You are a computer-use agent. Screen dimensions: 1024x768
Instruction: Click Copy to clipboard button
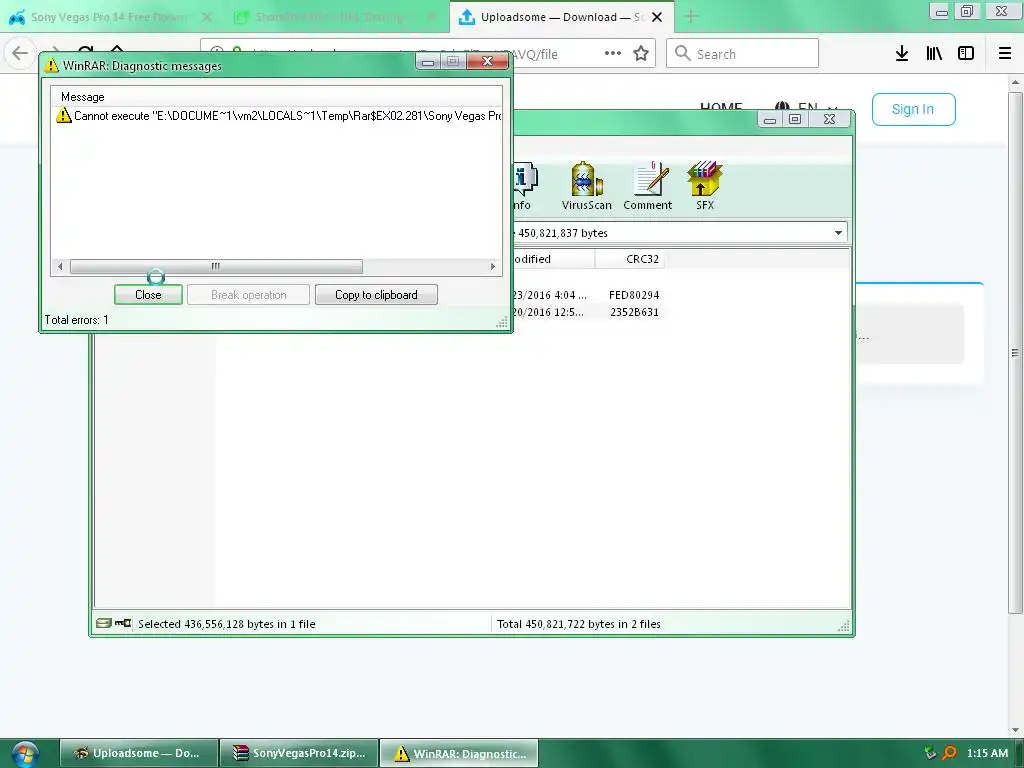(x=376, y=295)
